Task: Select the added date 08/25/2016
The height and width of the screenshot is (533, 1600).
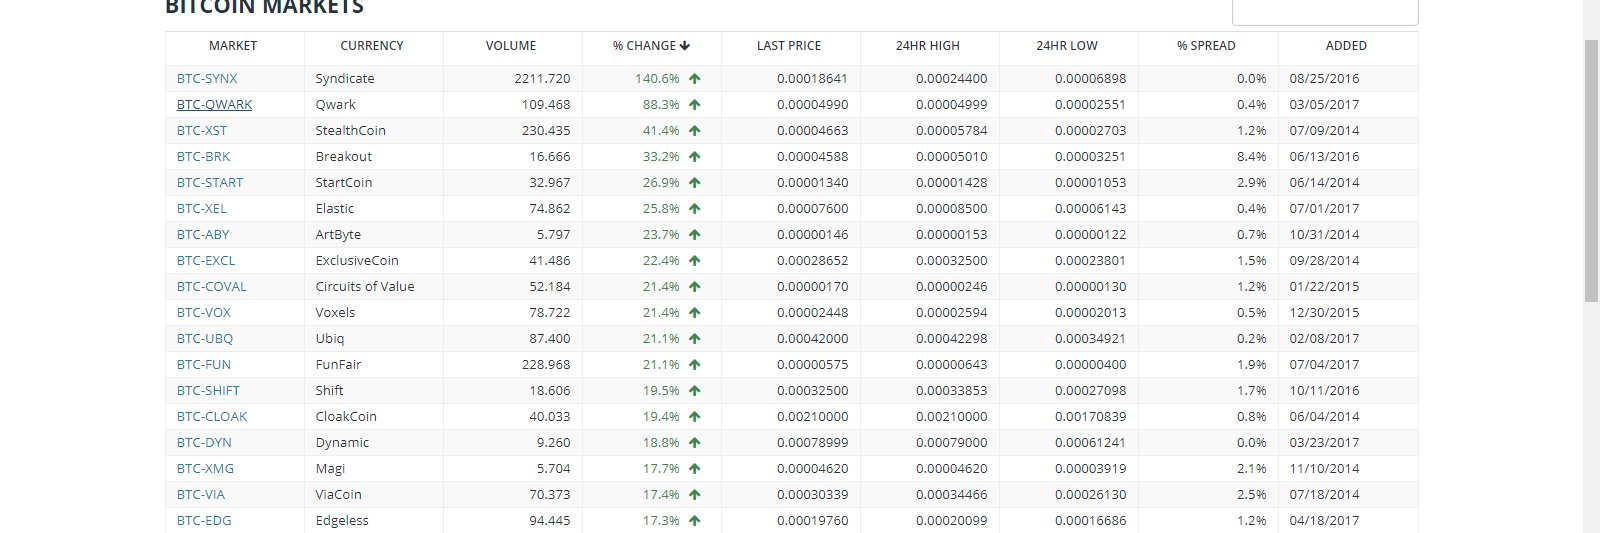Action: tap(1324, 78)
